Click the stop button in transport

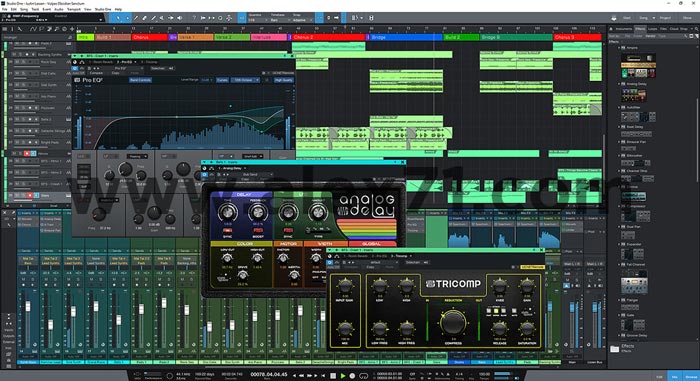[333, 376]
